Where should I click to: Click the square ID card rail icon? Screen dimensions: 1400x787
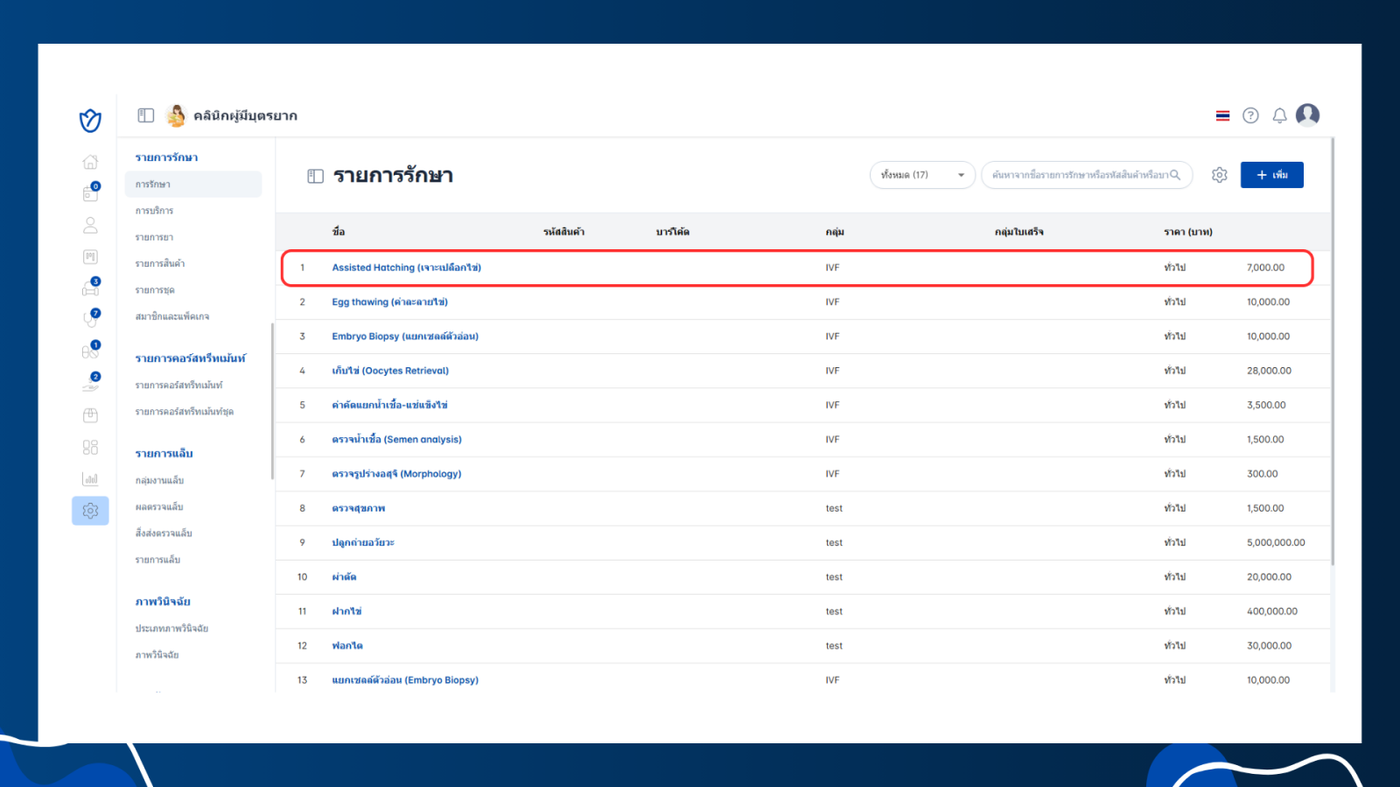[90, 257]
